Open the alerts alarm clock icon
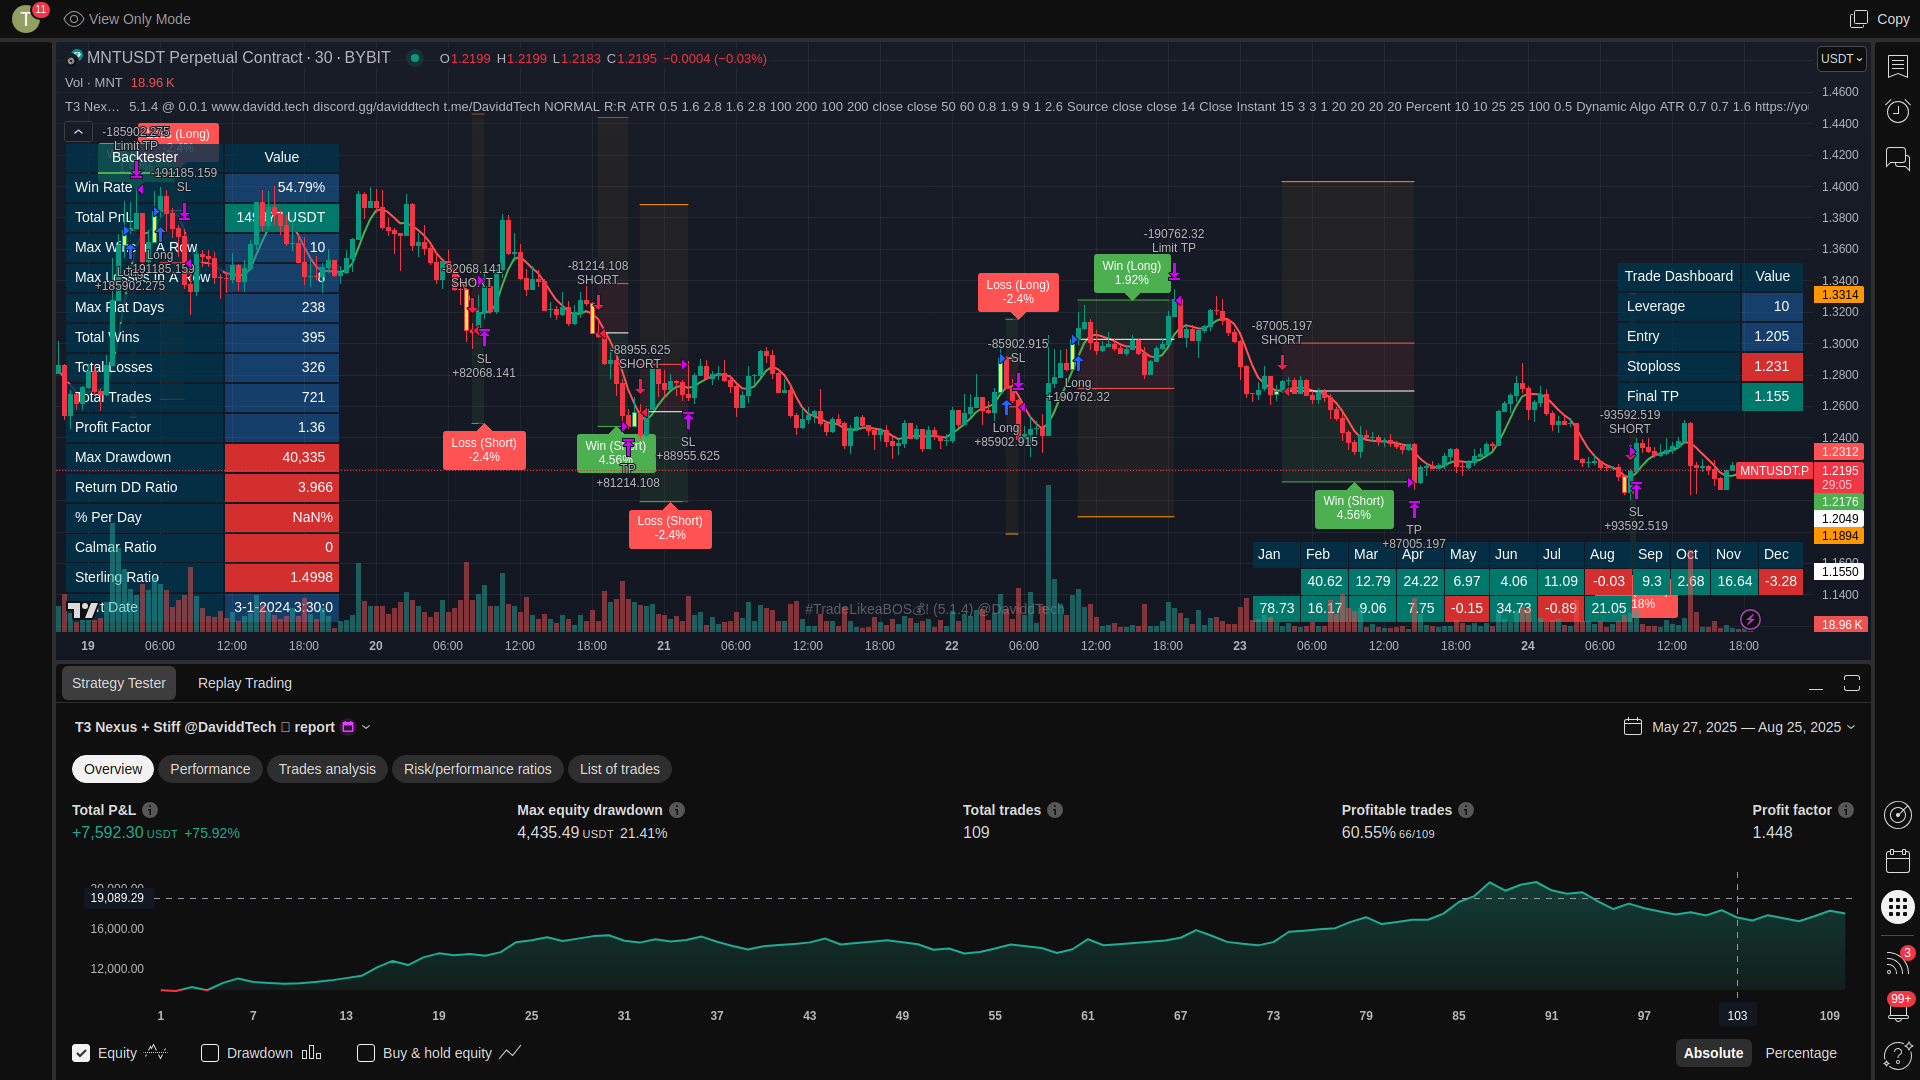This screenshot has height=1080, width=1920. (1897, 110)
